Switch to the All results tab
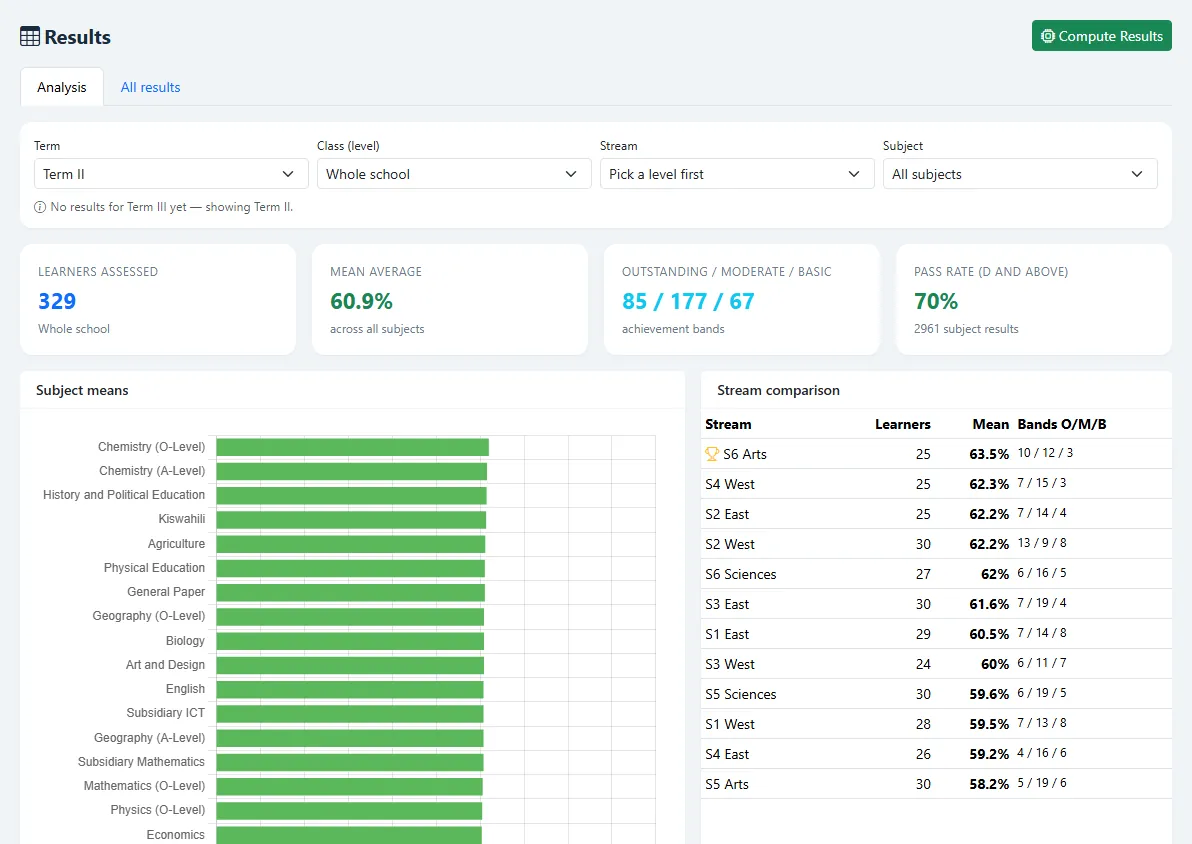 click(x=151, y=87)
